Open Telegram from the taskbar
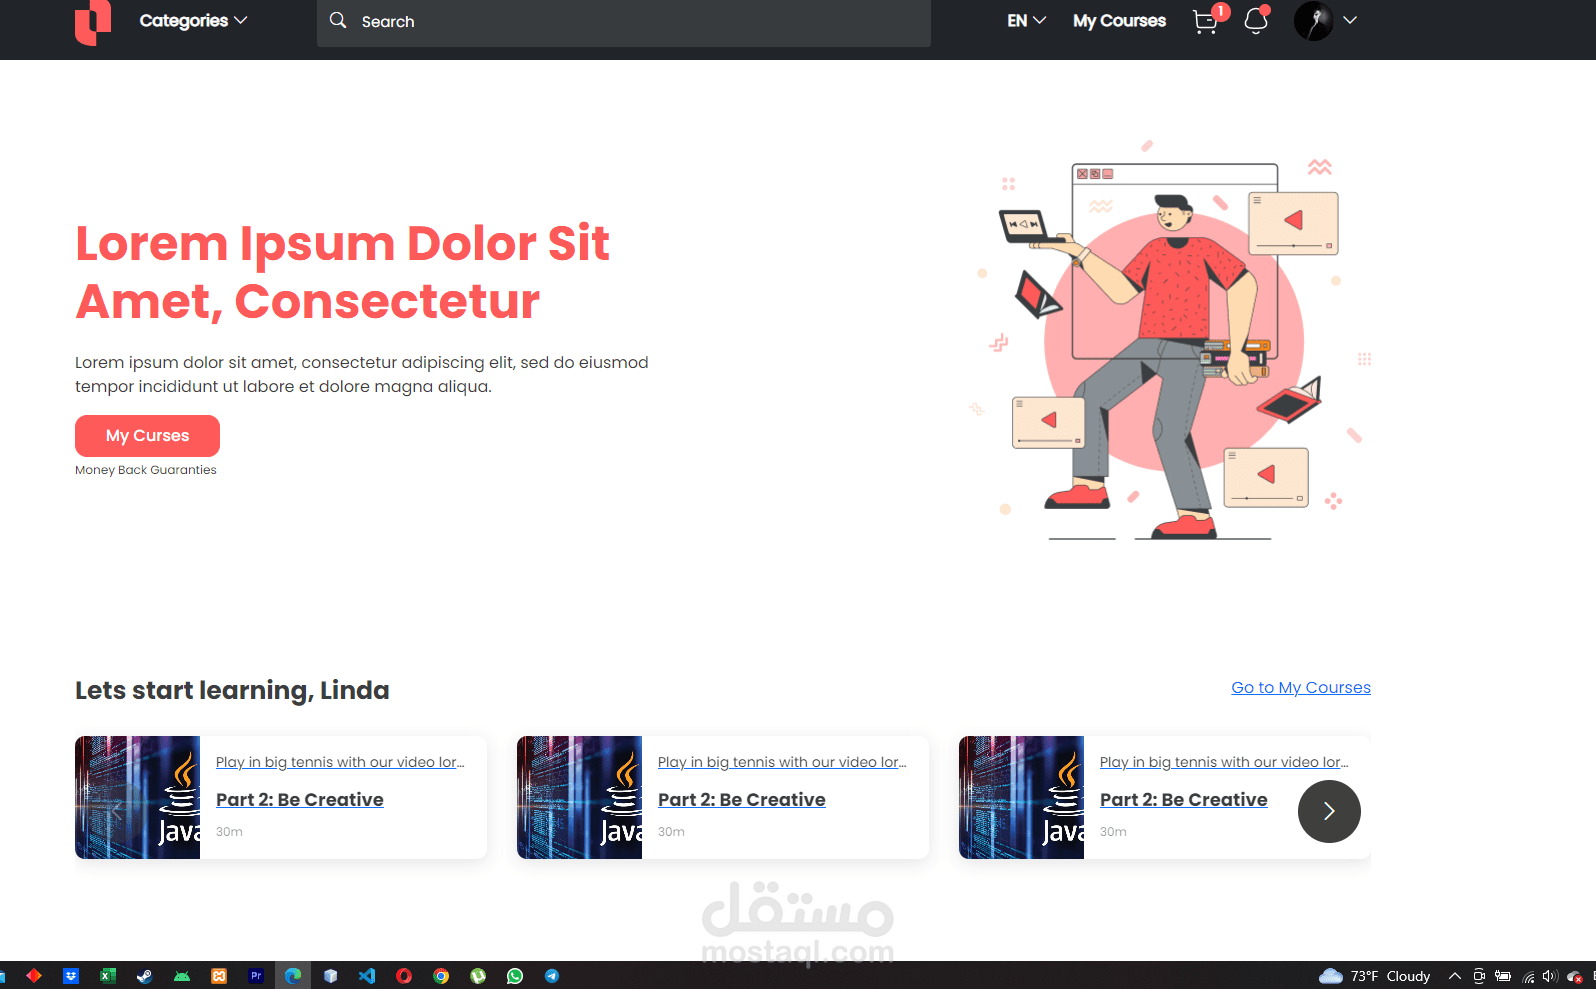1596x989 pixels. (x=552, y=976)
